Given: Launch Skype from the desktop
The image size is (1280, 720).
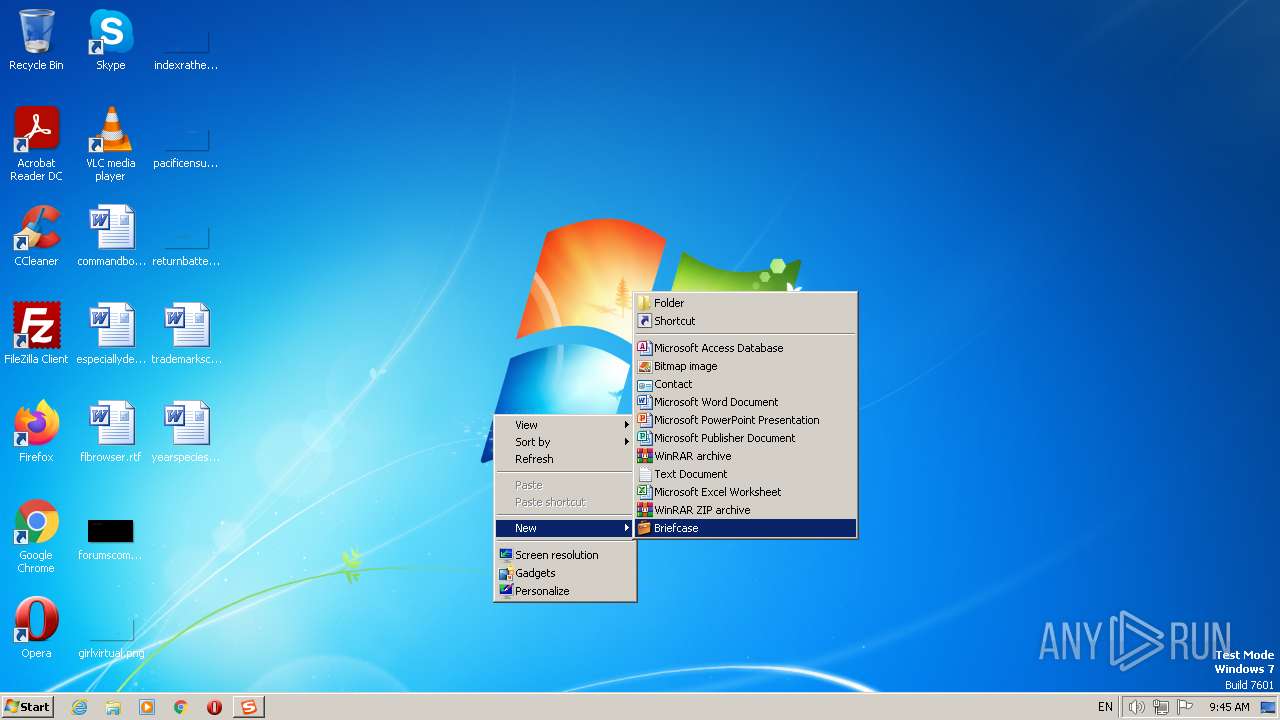Looking at the screenshot, I should (x=110, y=40).
